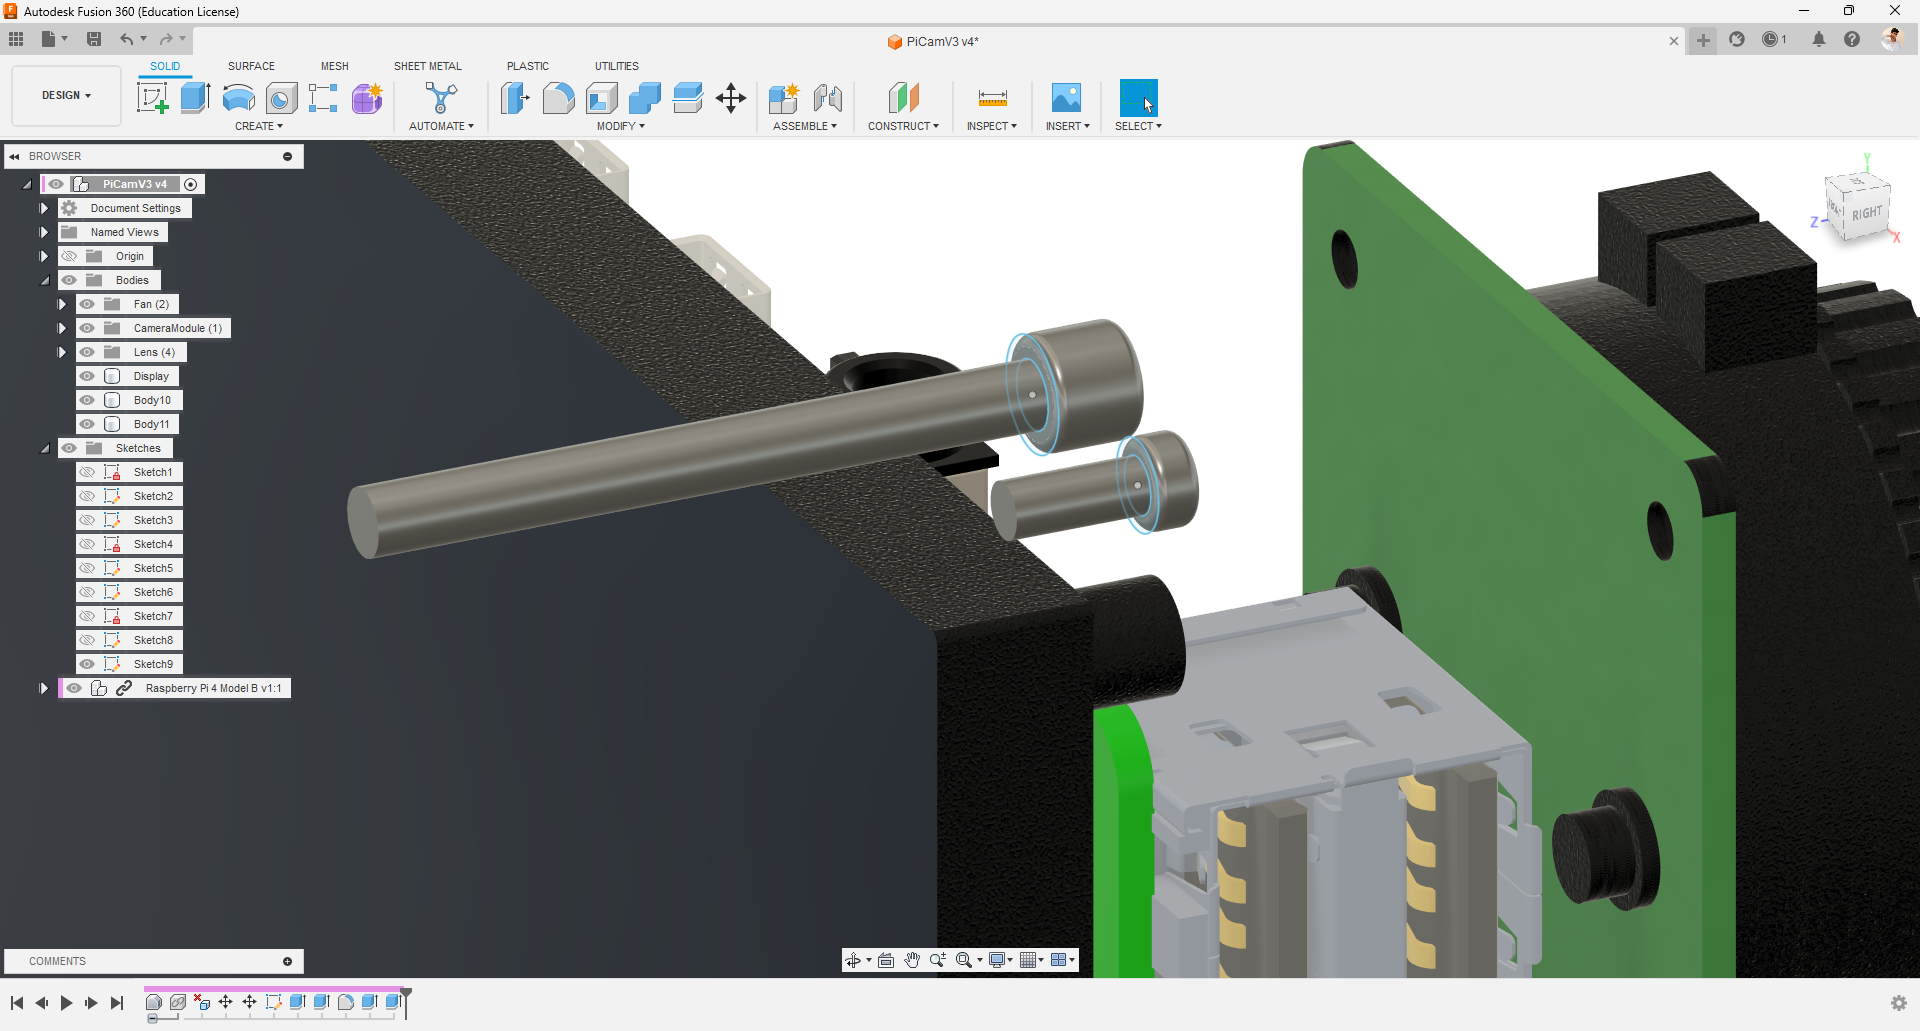Open the Data Panel grid icon

coord(16,39)
